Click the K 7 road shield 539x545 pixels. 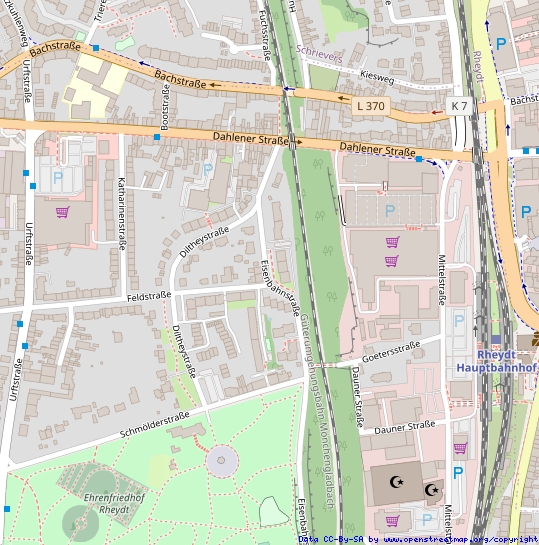click(459, 106)
